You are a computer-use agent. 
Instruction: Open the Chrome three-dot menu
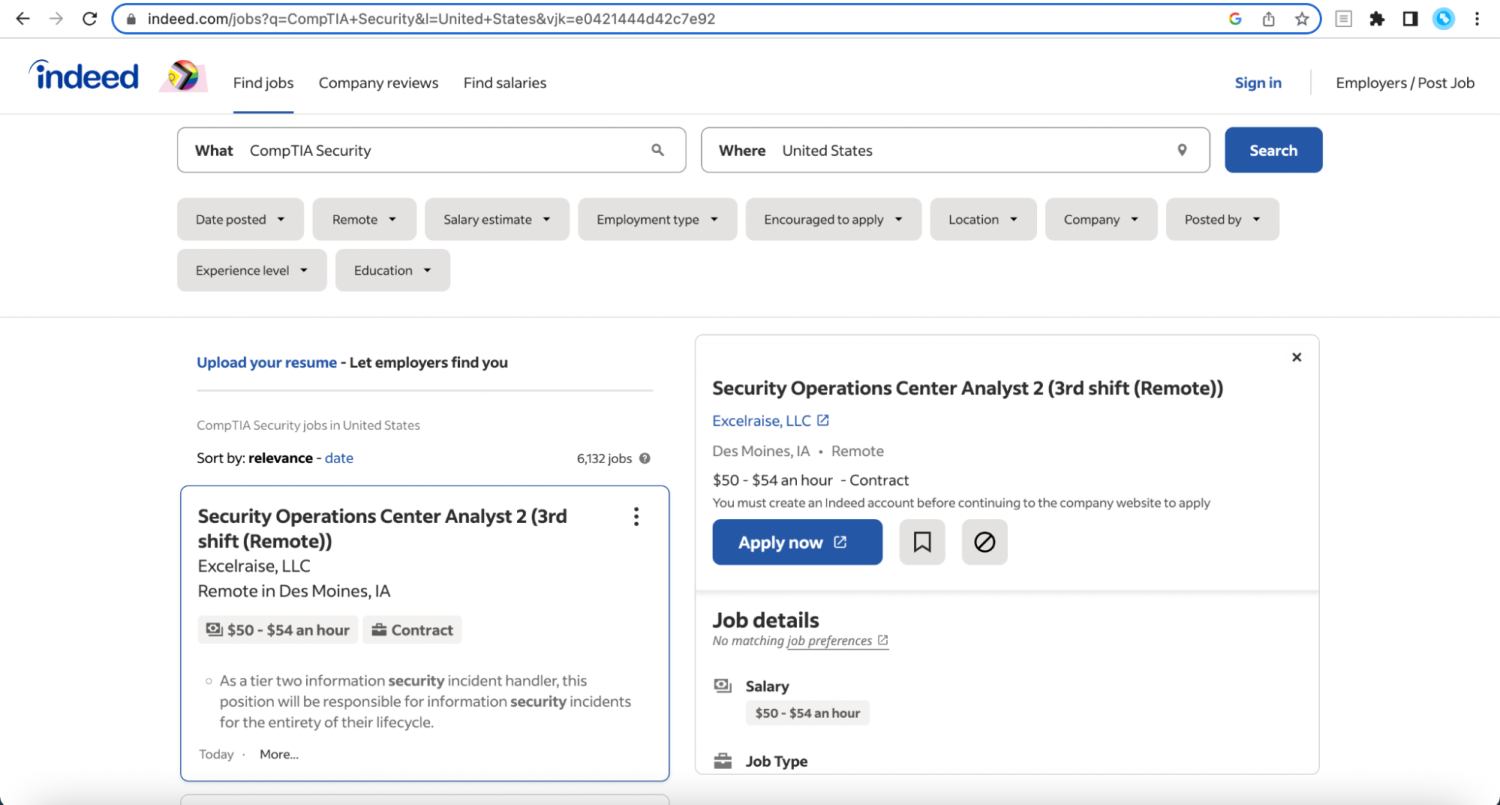pos(1477,19)
